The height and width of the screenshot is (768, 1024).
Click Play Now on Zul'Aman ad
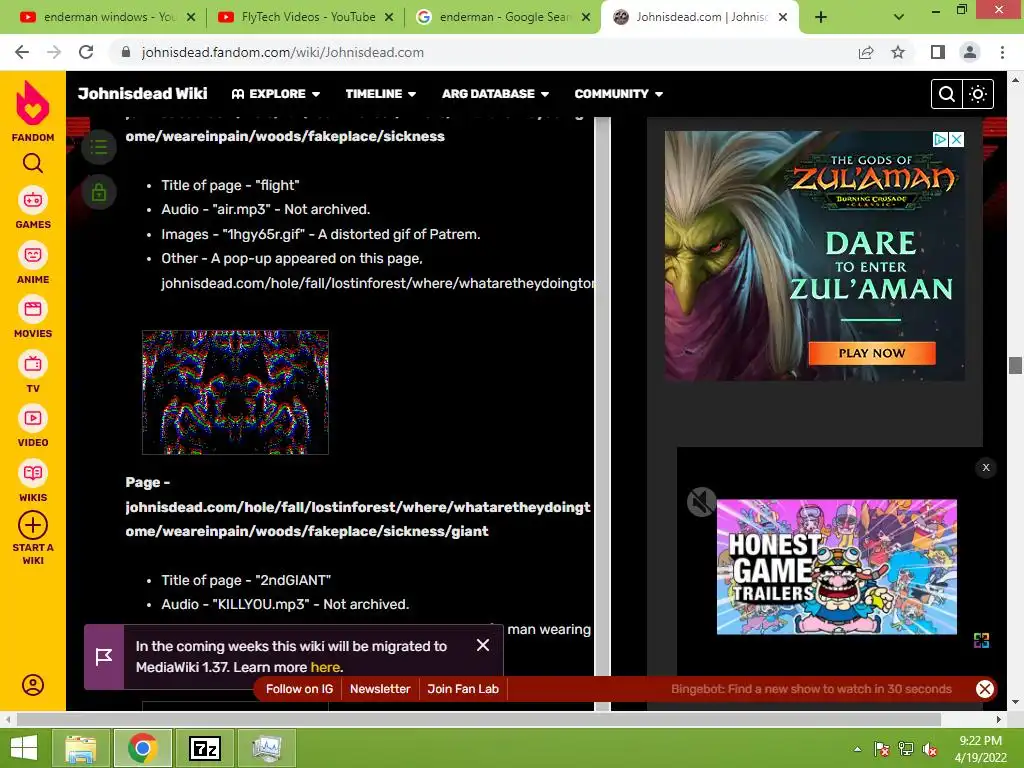click(872, 353)
